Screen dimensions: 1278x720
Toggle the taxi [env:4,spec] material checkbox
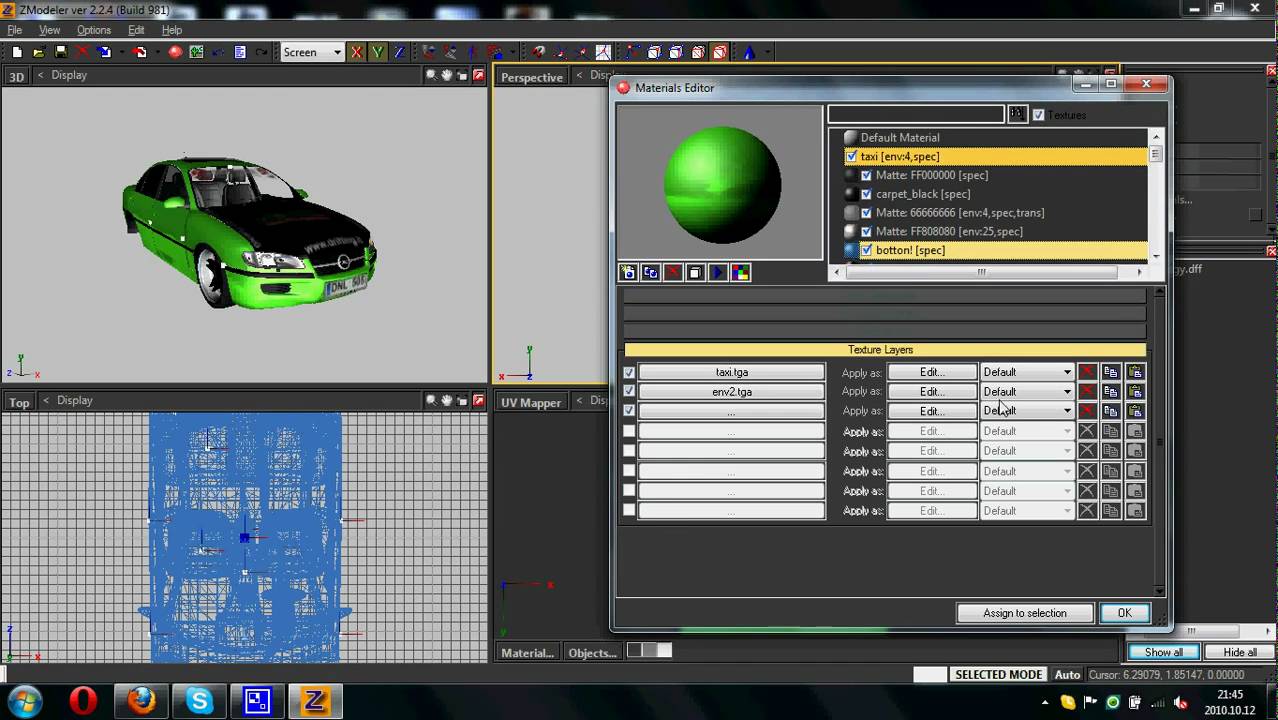(851, 156)
